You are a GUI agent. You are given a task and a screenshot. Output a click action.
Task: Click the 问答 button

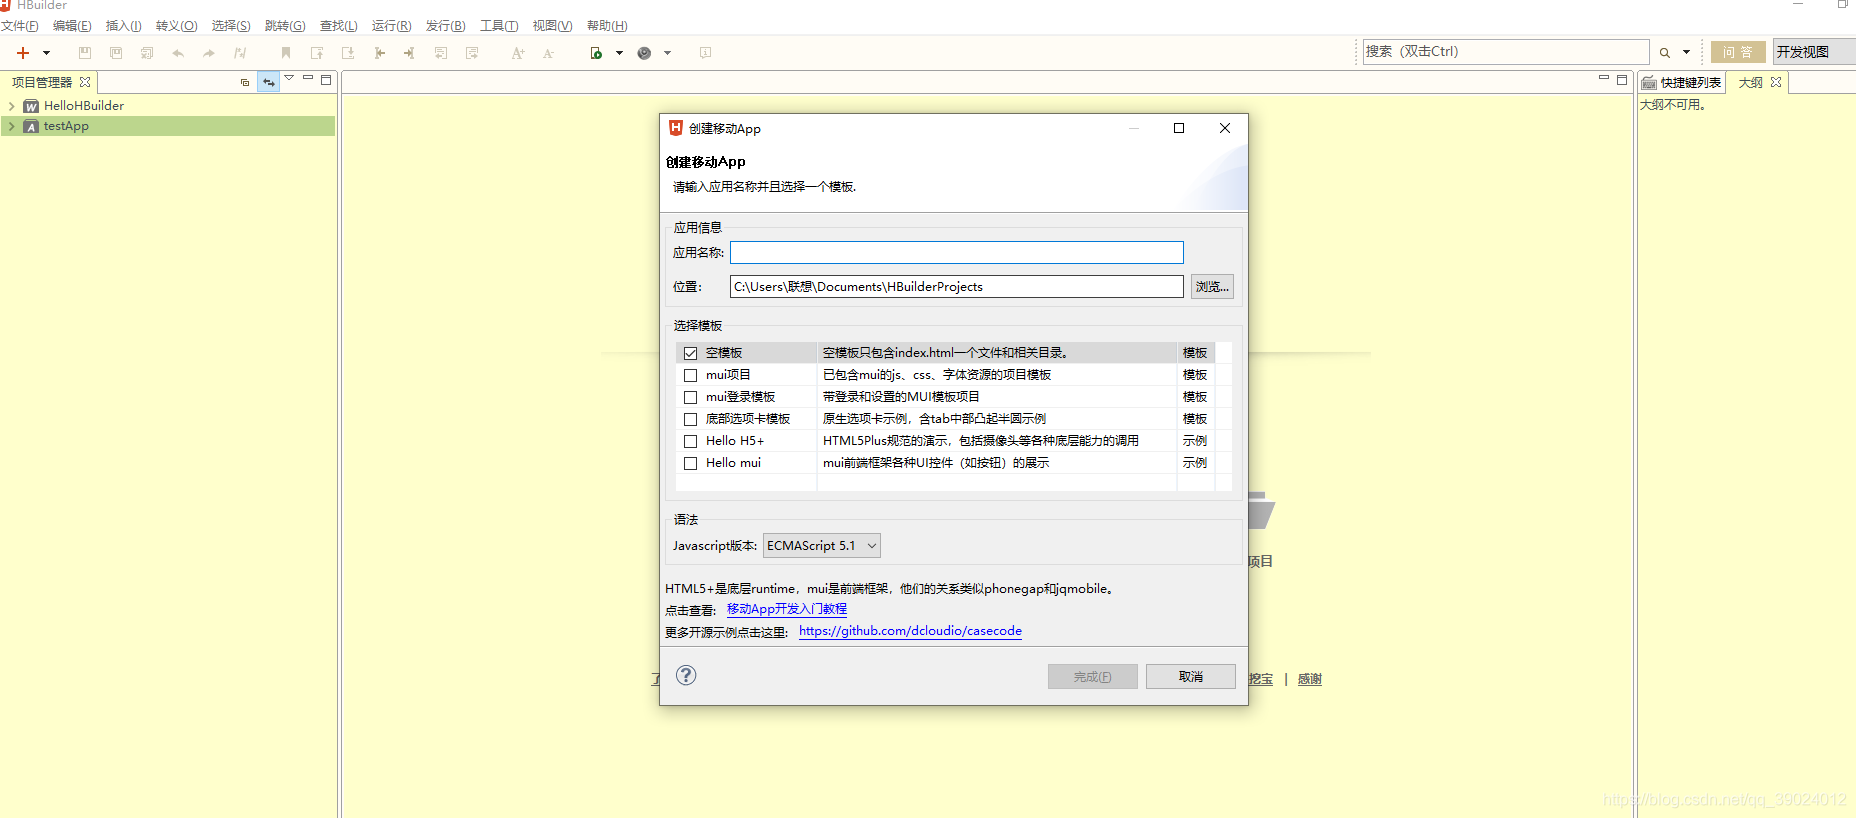[1738, 52]
